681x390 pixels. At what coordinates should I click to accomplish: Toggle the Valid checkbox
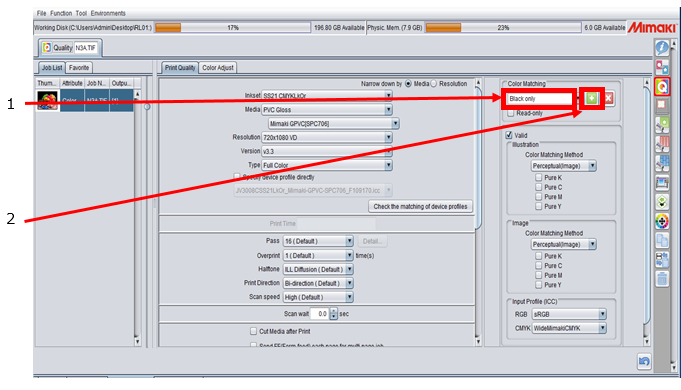(509, 135)
